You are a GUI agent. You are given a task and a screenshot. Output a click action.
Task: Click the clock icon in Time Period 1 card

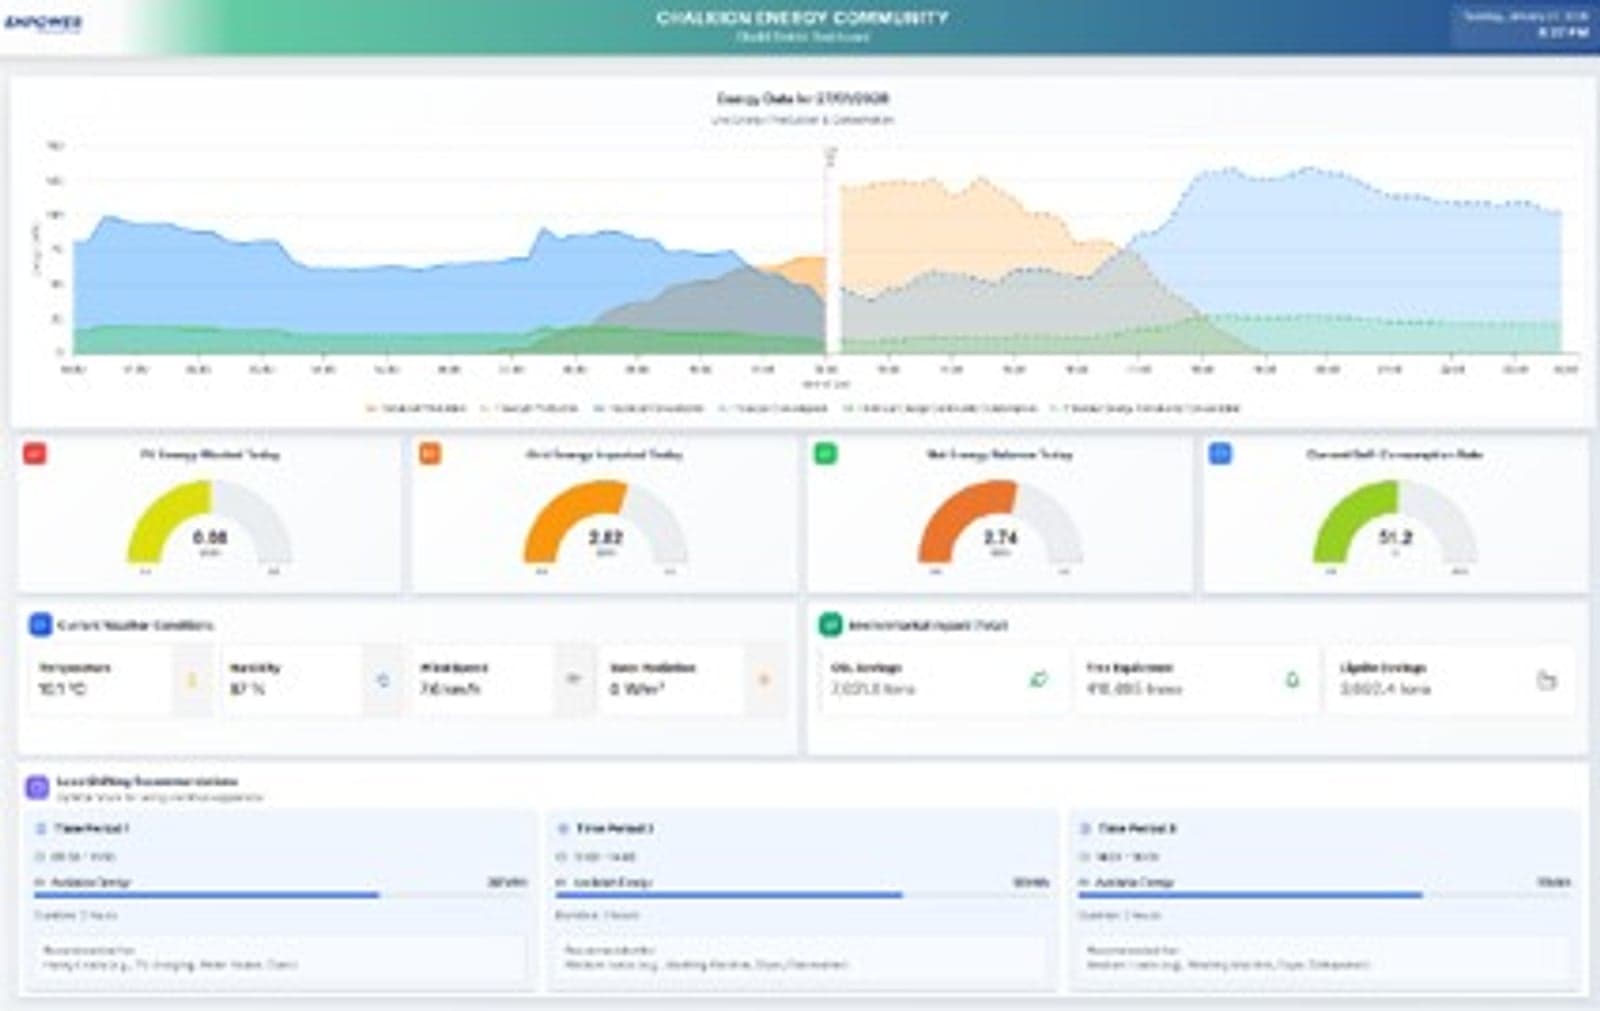tap(40, 857)
